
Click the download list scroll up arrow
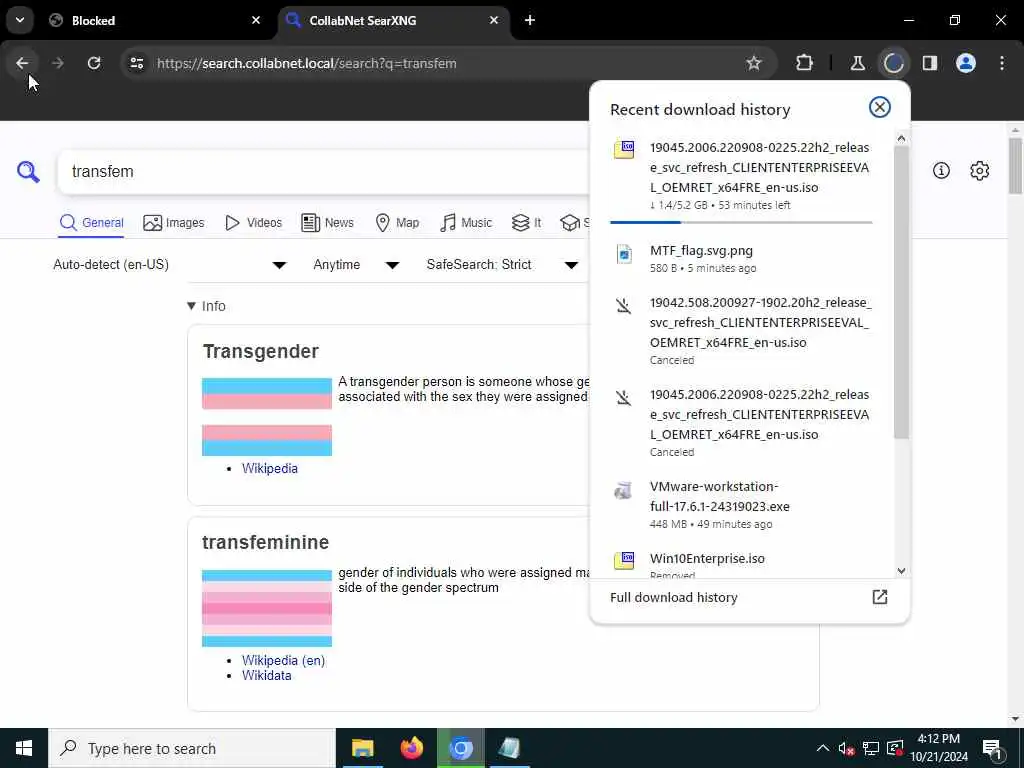point(901,138)
